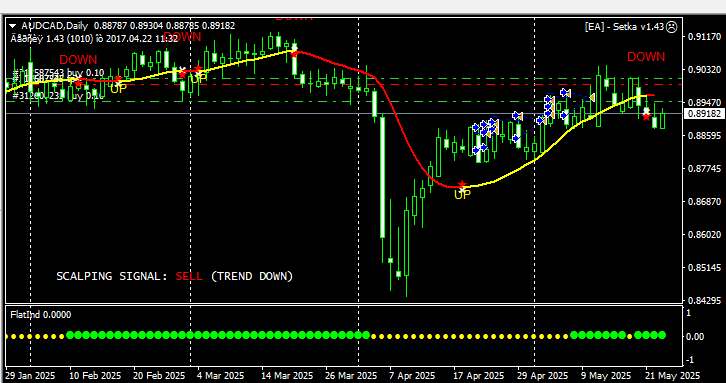Select the [EA] - Setka v1.43 label
This screenshot has width=726, height=383.
[625, 27]
